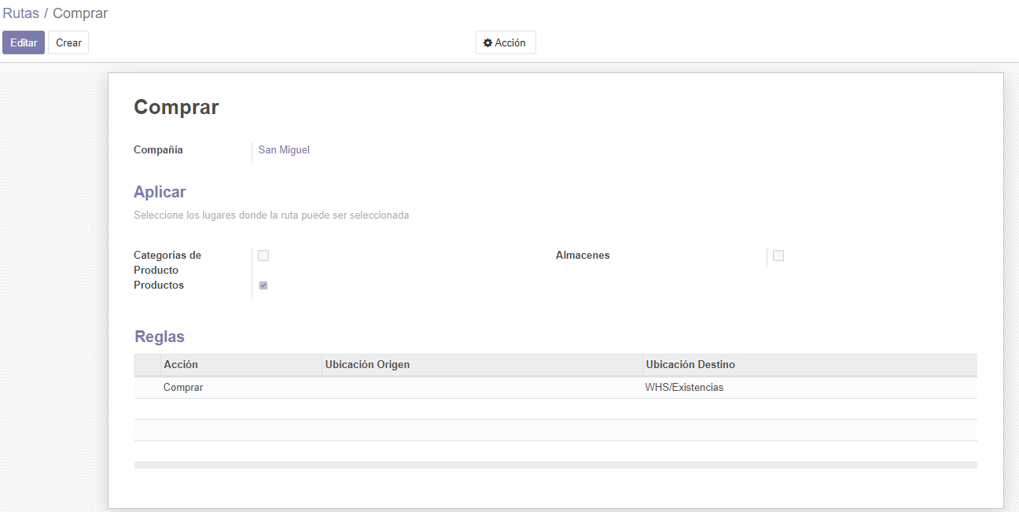This screenshot has width=1019, height=512.
Task: Click the Reglas section heading
Action: click(159, 337)
